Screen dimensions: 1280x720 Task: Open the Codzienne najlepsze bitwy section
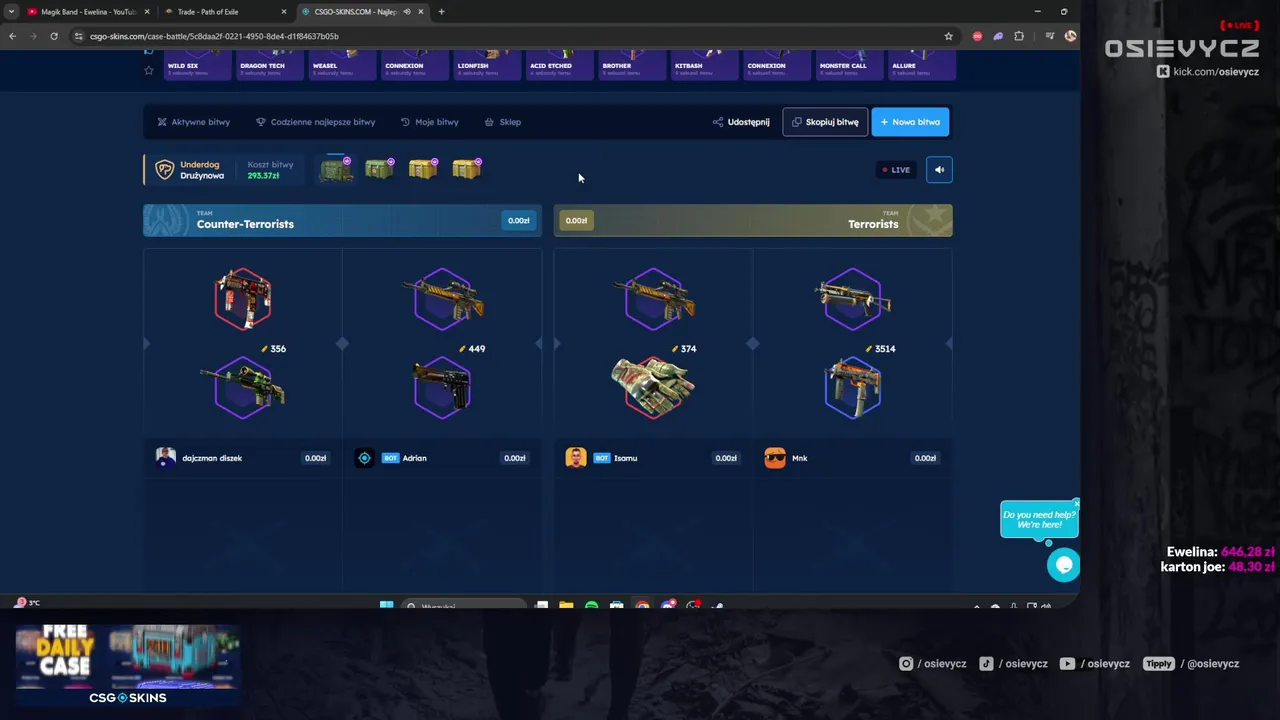[x=315, y=122]
